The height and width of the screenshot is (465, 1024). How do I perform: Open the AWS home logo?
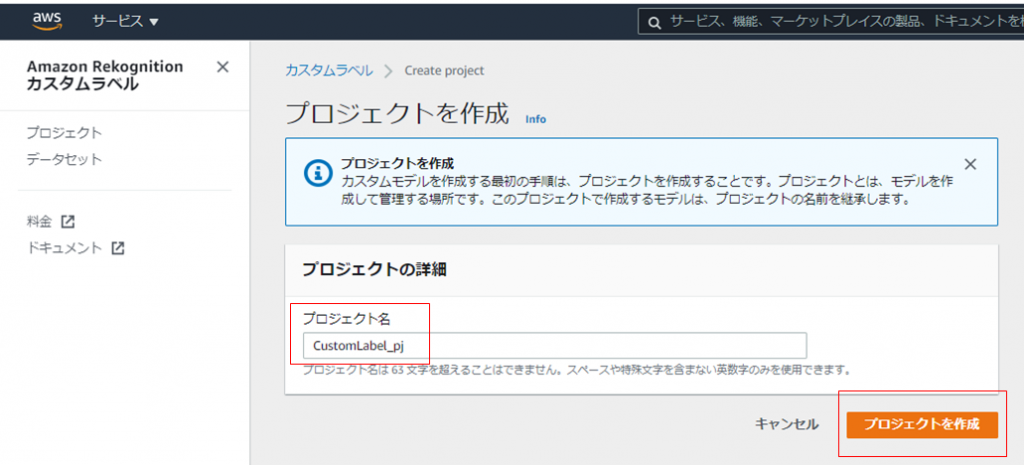48,22
